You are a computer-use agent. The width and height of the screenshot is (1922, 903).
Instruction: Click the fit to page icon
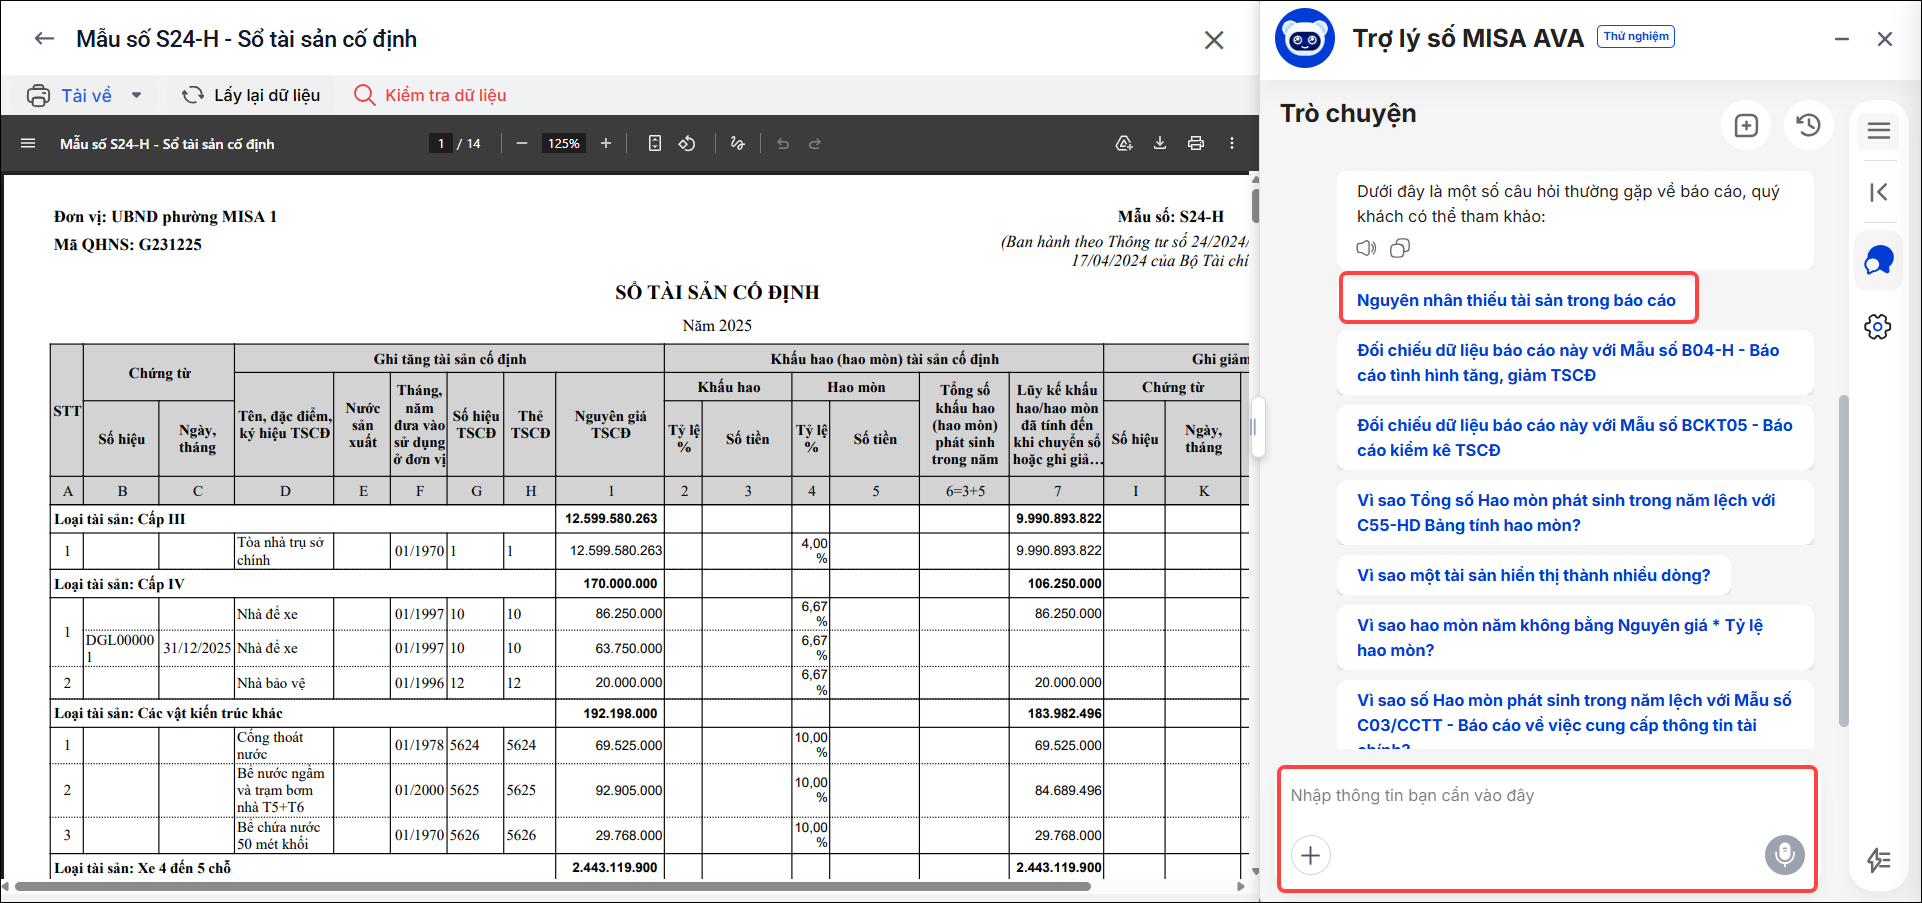tap(655, 143)
